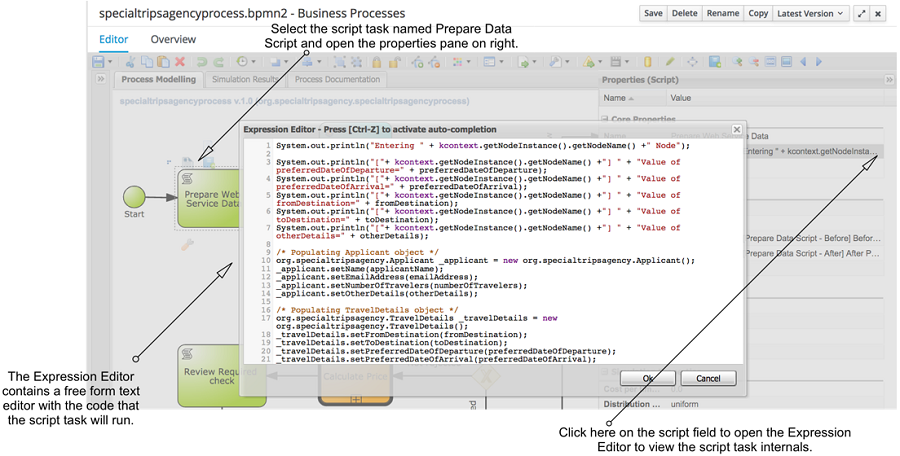Click the Redo arrow icon
Screen dimensions: 900x456
tap(219, 62)
